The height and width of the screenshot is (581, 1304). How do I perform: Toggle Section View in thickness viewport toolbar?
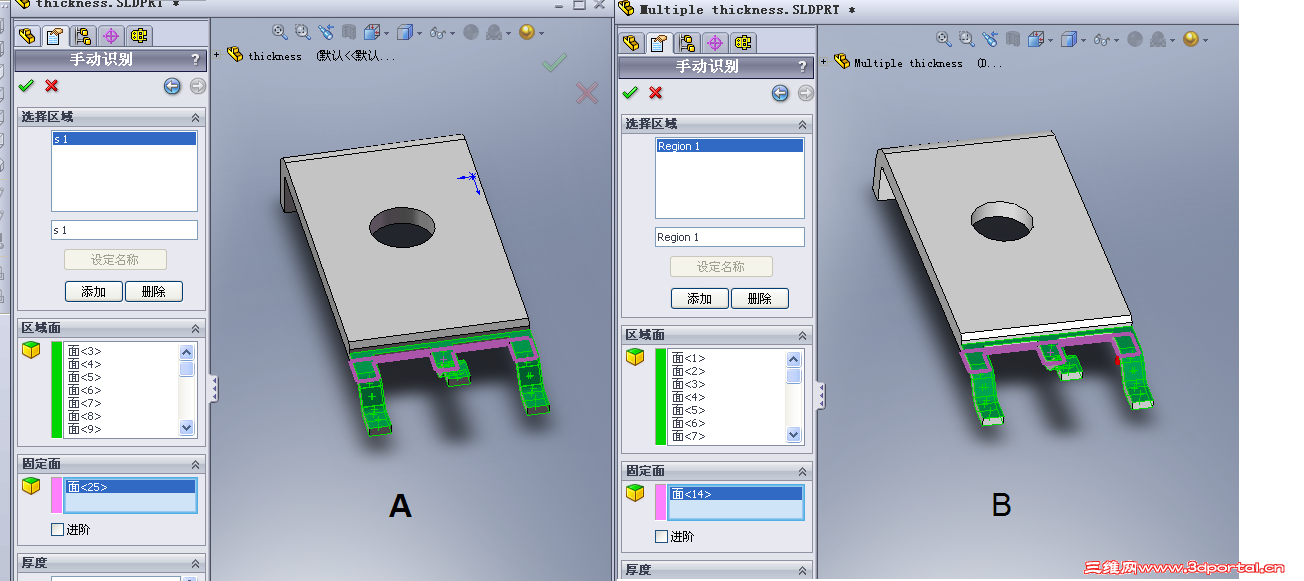[348, 32]
